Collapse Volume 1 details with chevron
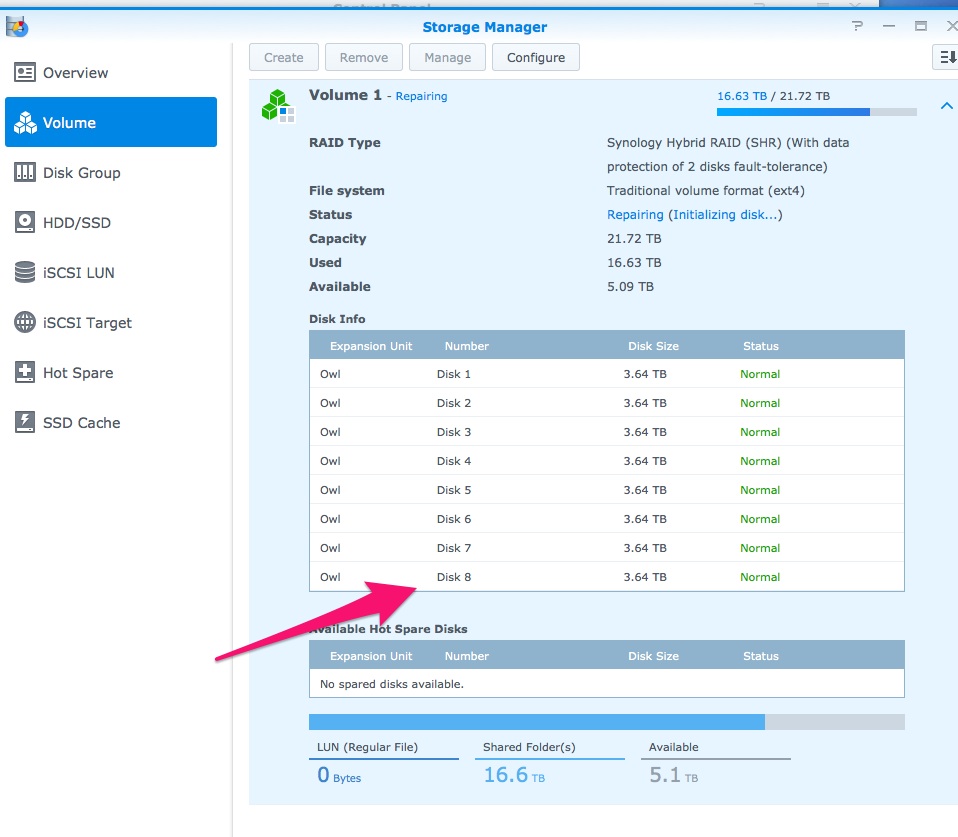Image resolution: width=958 pixels, height=837 pixels. 946,106
